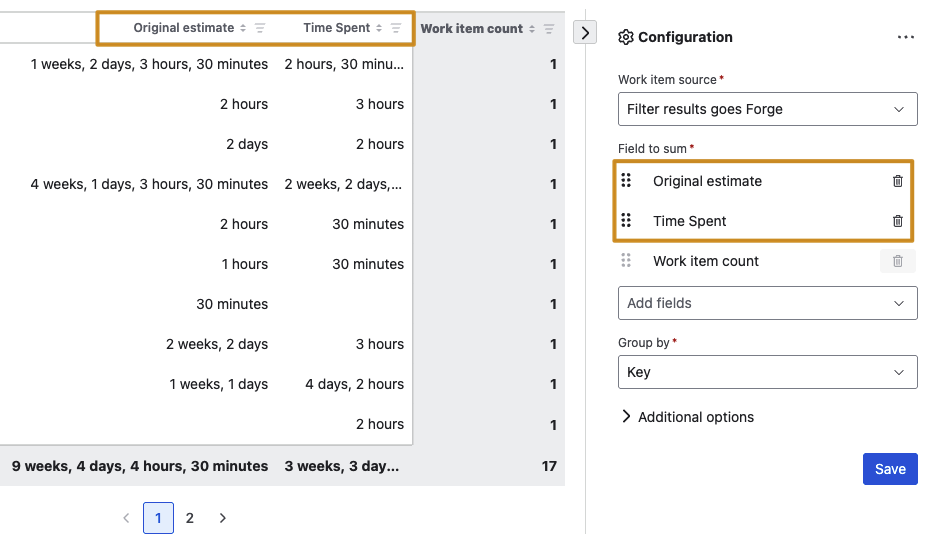This screenshot has height=545, width=941.
Task: Open the Work item count column filter
Action: pos(549,29)
